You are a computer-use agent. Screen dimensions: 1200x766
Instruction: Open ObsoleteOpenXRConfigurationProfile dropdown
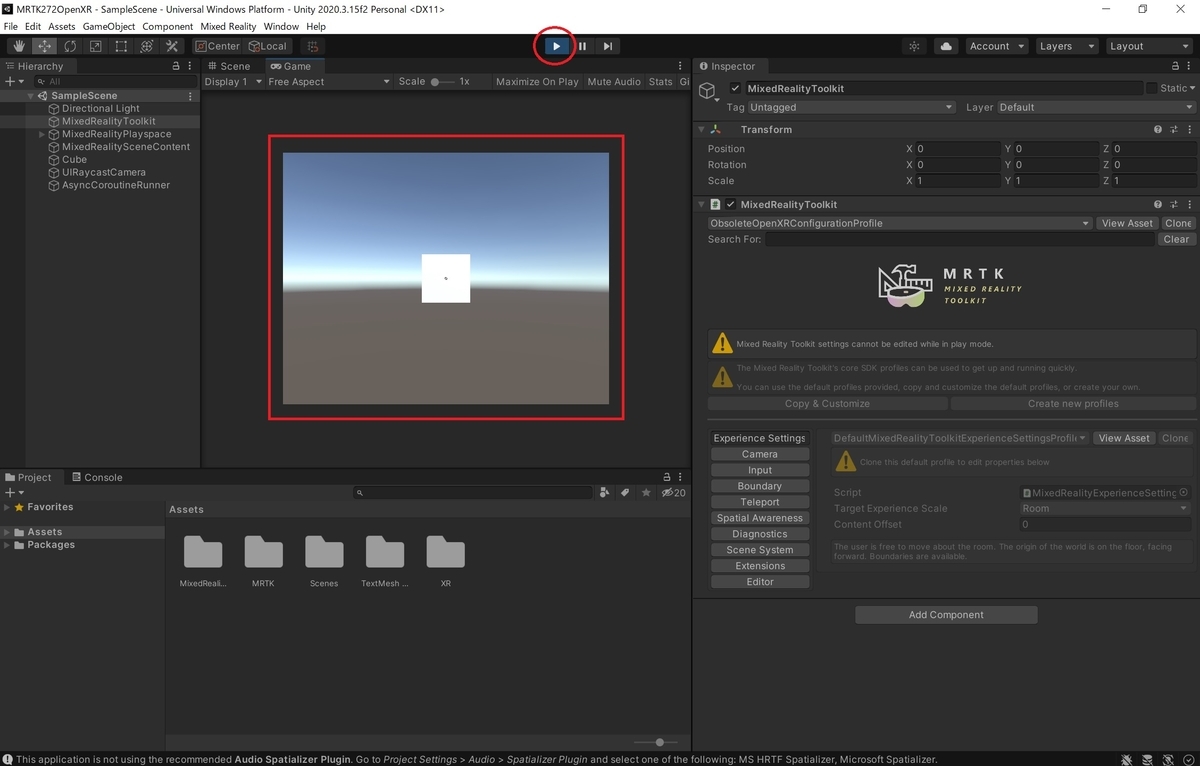(x=899, y=223)
